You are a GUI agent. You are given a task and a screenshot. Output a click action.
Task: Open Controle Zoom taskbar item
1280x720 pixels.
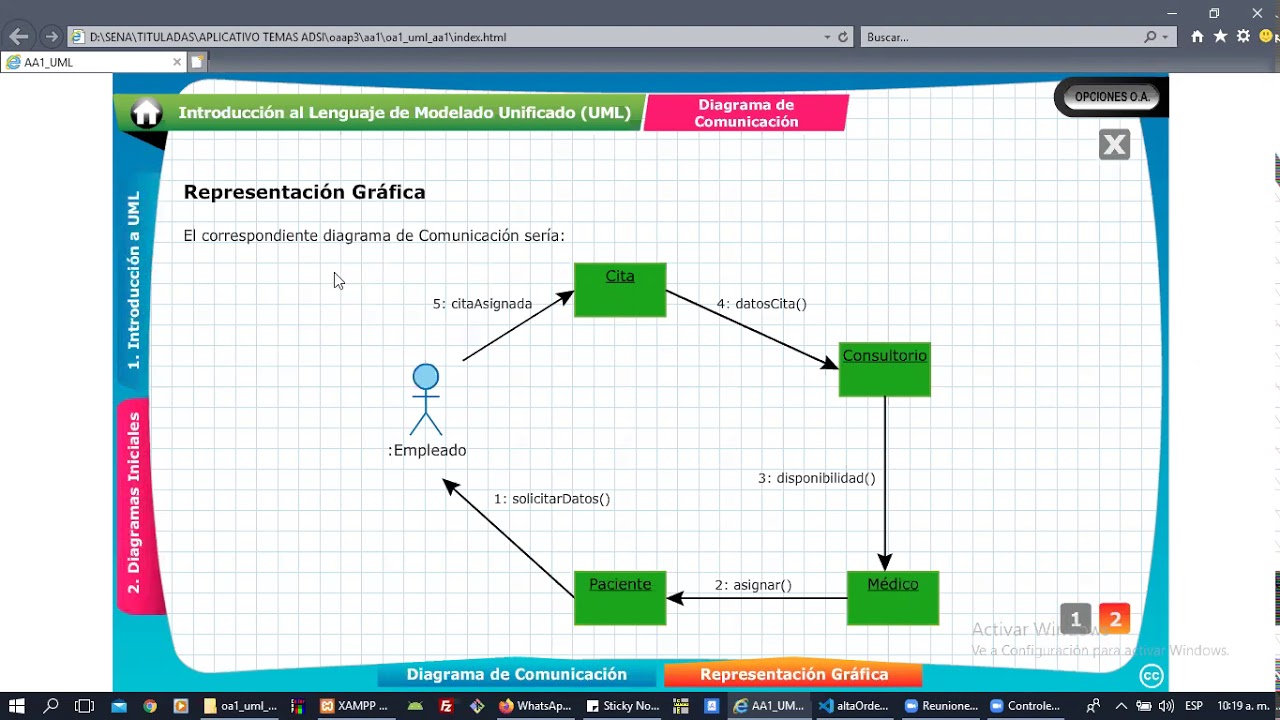pyautogui.click(x=1025, y=706)
